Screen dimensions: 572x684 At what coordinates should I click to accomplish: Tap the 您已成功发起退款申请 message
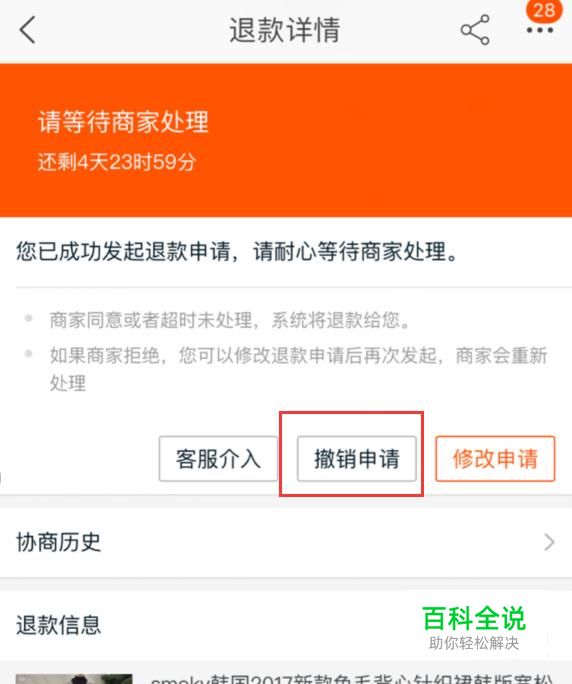pyautogui.click(x=237, y=251)
